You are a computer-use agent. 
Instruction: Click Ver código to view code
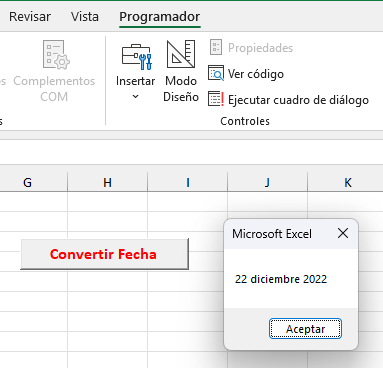(x=246, y=74)
